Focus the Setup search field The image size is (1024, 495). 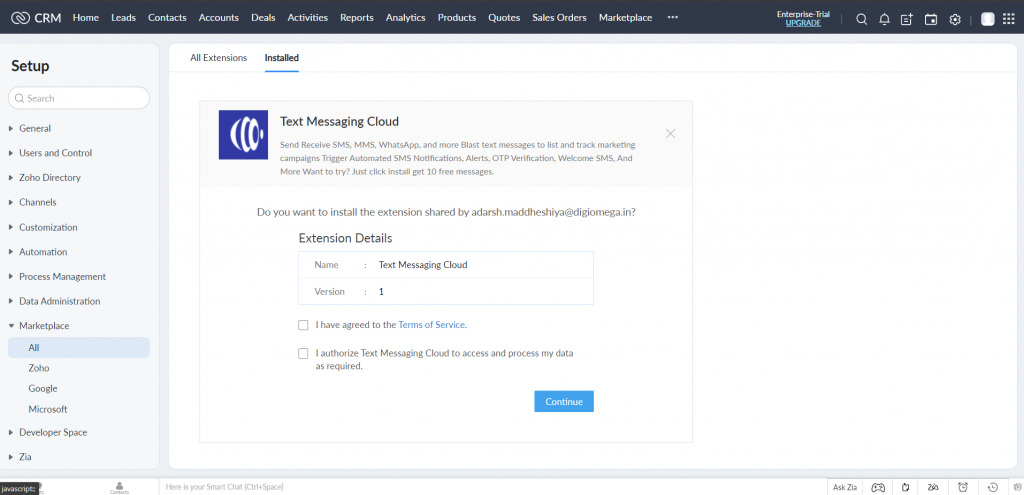tap(79, 98)
